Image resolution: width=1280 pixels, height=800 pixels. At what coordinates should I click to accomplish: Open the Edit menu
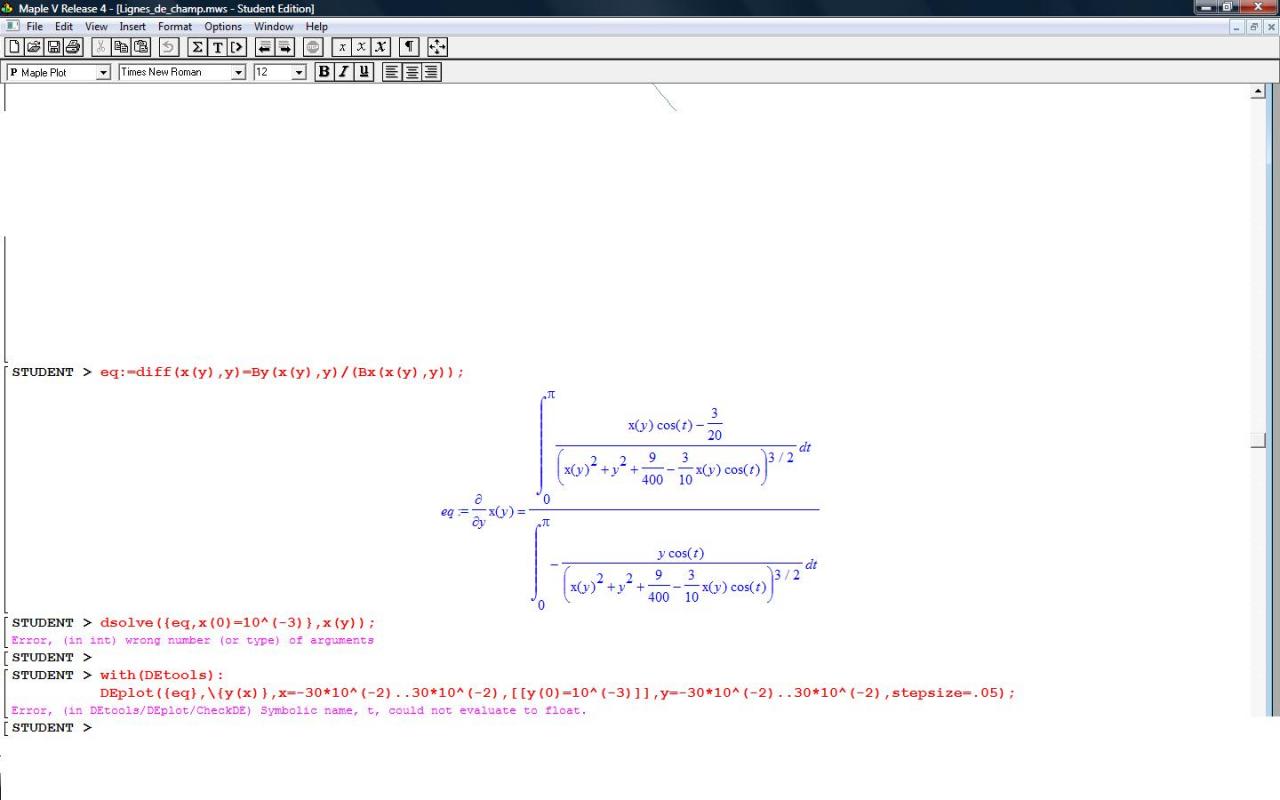[64, 26]
